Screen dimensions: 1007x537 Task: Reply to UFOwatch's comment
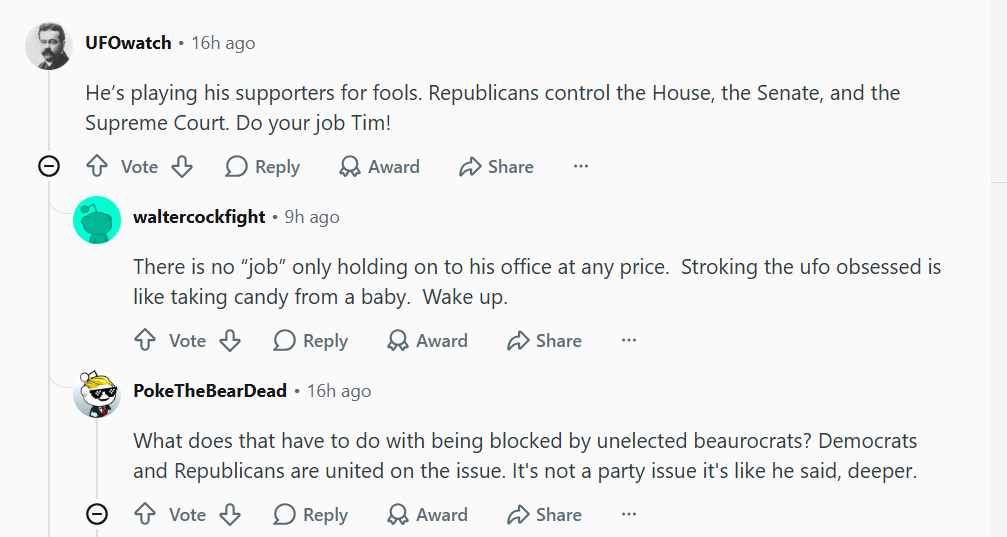(263, 166)
